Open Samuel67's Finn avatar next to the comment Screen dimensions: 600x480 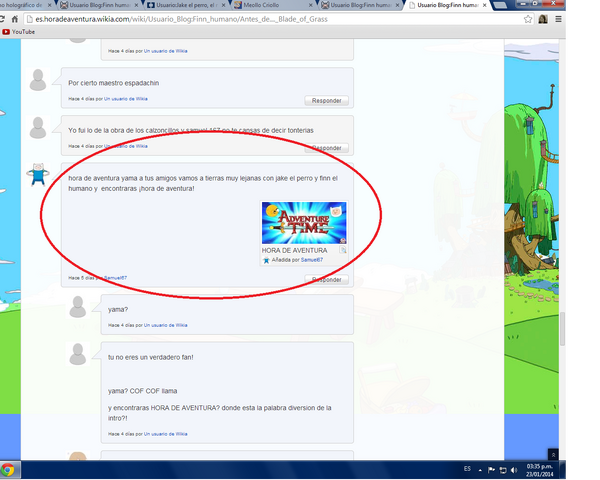[x=38, y=174]
